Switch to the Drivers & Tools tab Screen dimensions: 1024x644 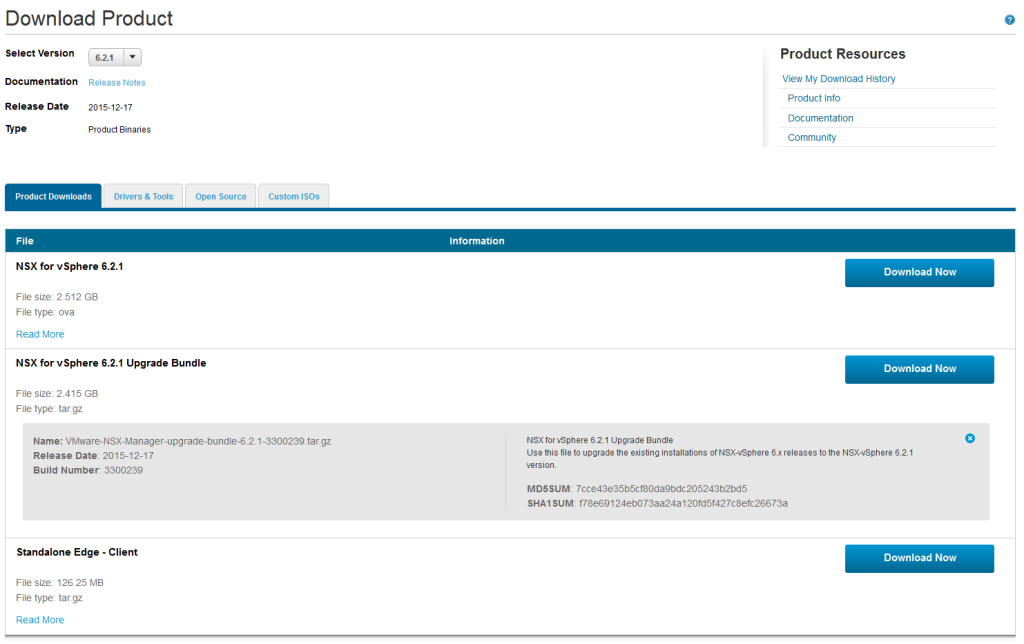click(x=144, y=197)
